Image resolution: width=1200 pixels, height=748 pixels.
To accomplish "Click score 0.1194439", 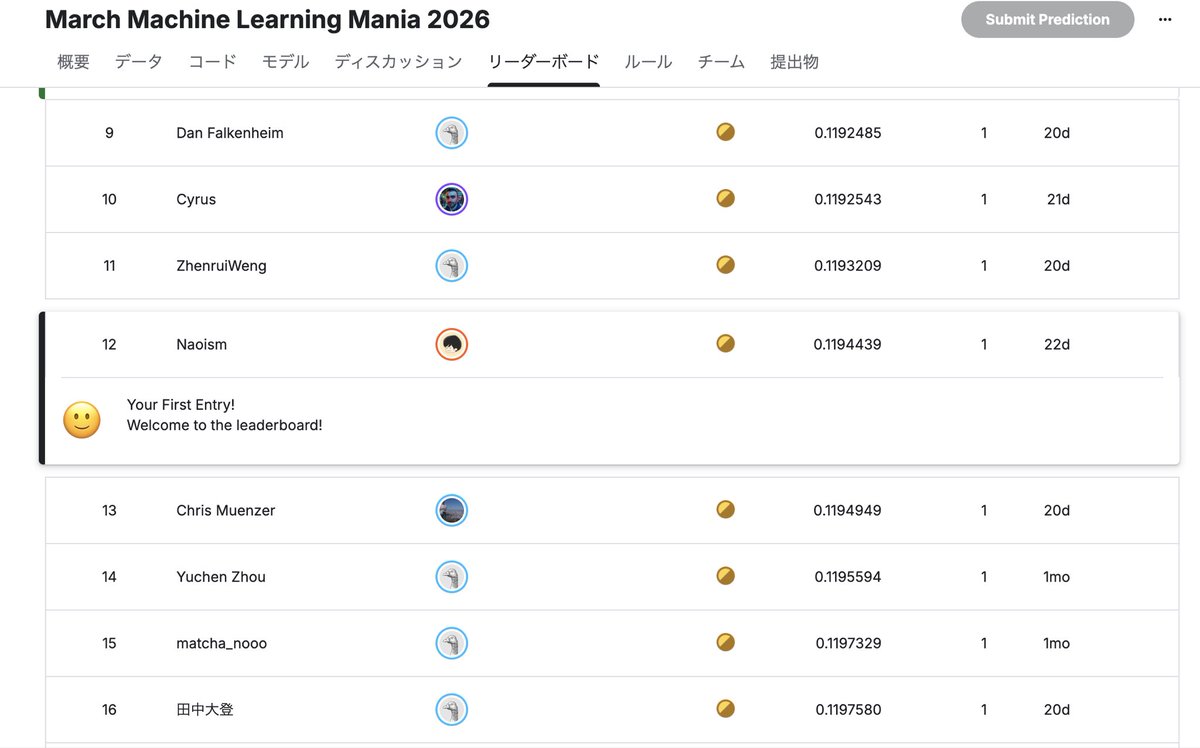I will click(847, 345).
